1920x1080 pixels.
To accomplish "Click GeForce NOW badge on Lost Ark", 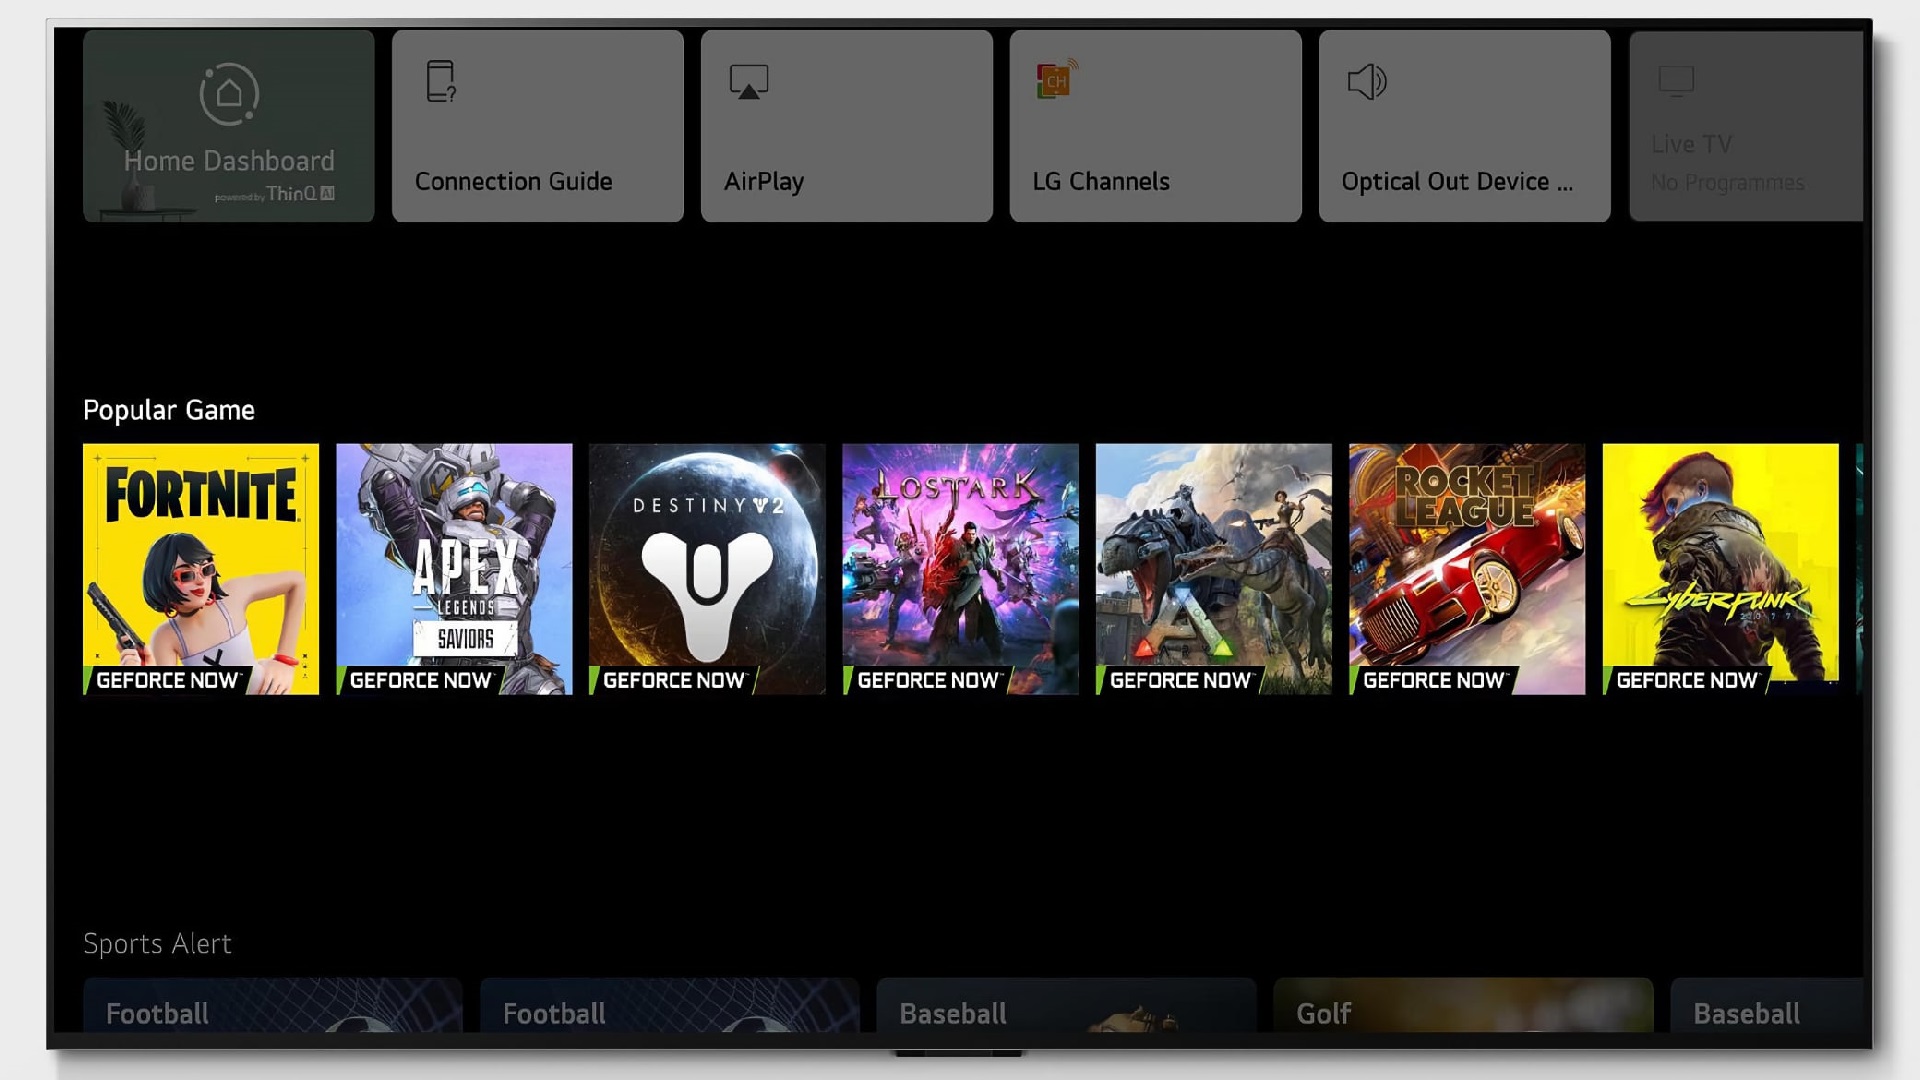I will (x=927, y=681).
